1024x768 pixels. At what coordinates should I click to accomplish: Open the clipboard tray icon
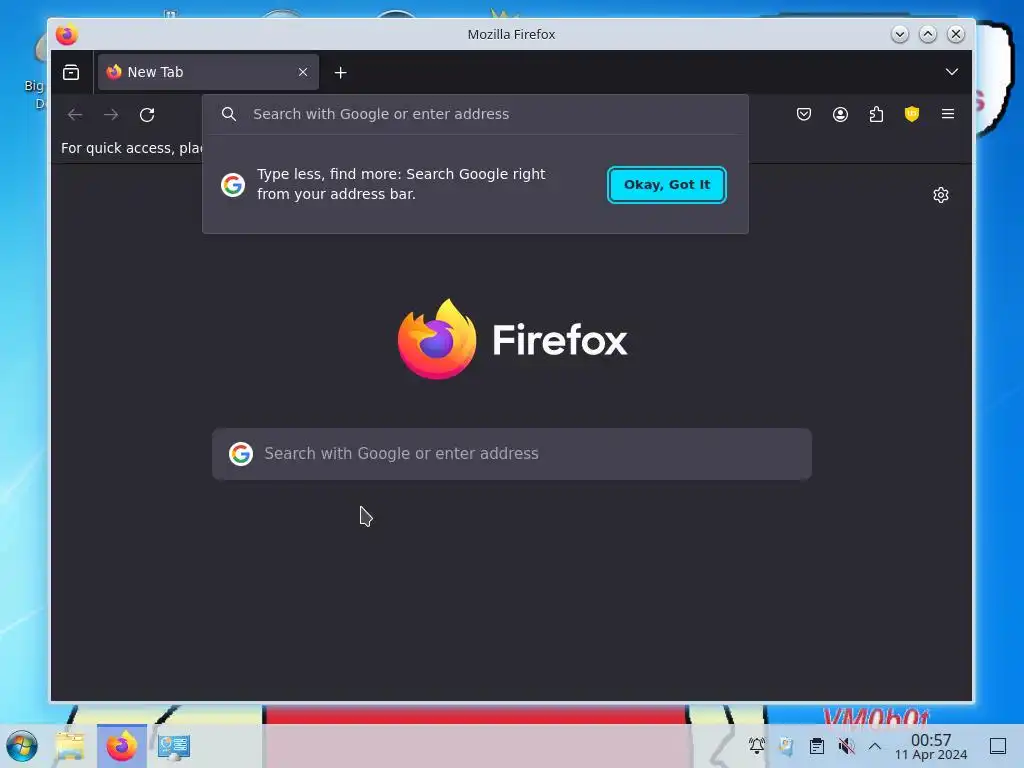[816, 746]
